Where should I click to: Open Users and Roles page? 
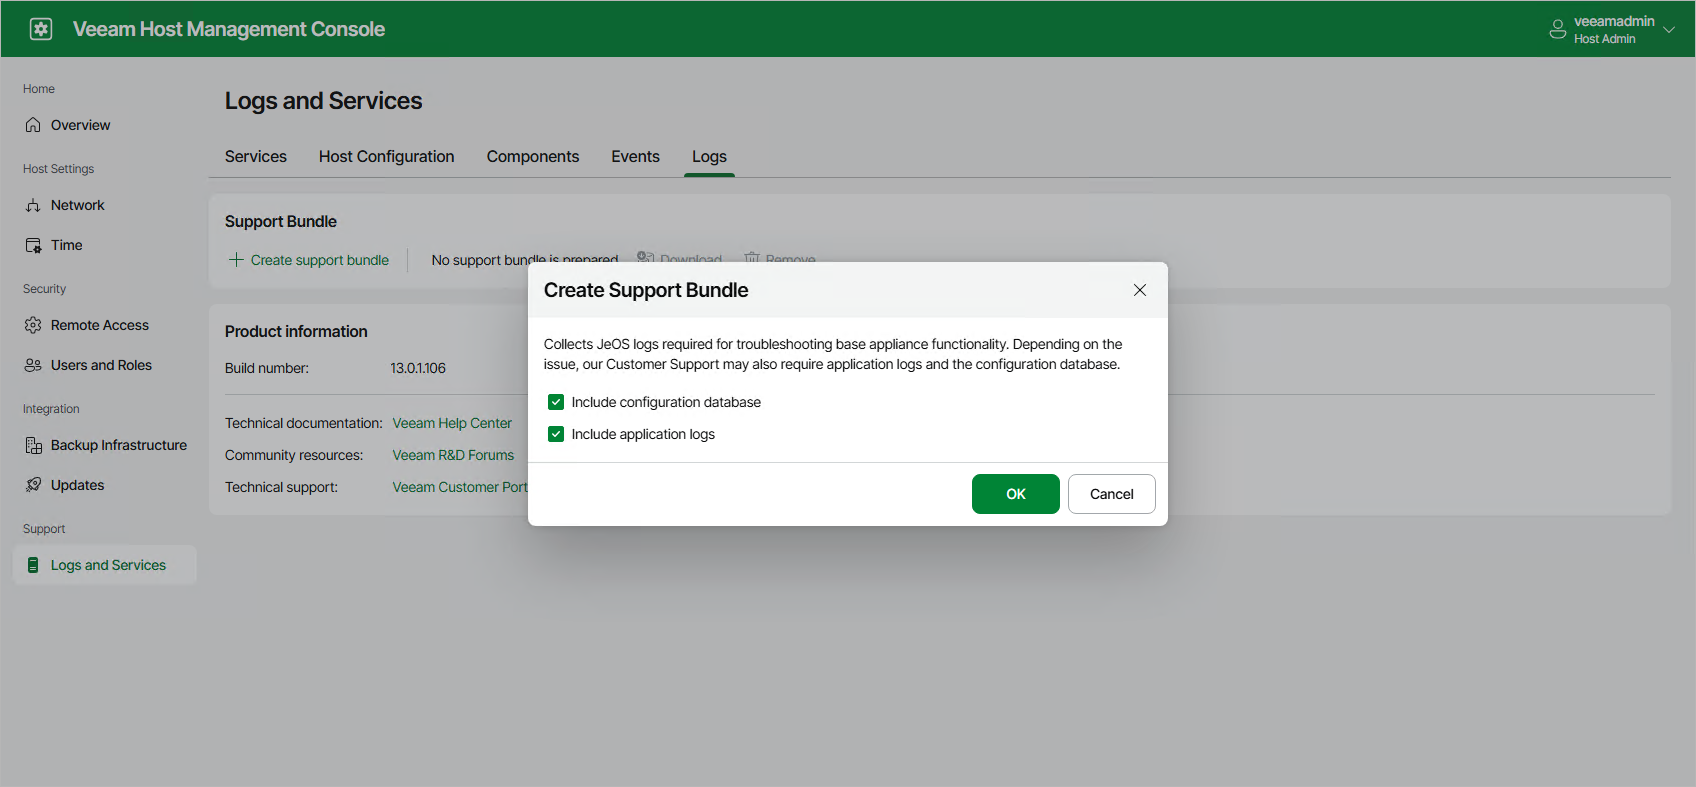[105, 365]
